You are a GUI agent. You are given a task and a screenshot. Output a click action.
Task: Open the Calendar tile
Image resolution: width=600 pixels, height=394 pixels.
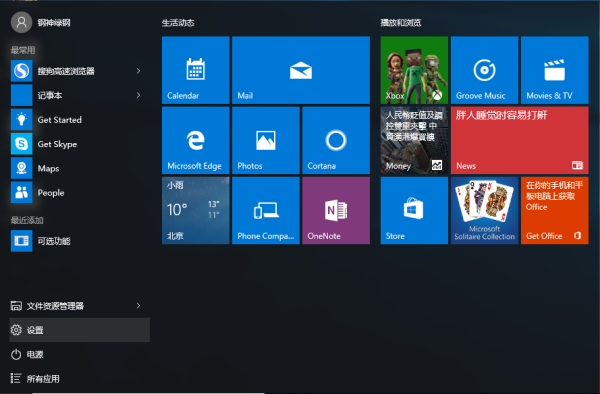click(196, 70)
